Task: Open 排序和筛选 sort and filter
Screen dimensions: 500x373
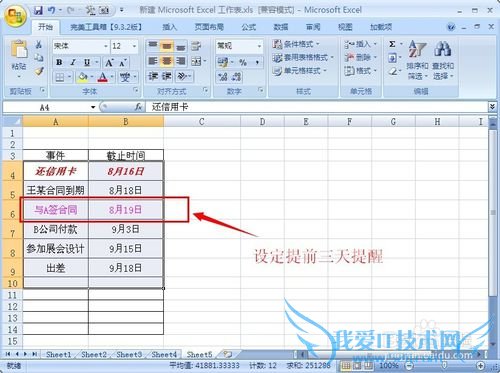Action: pyautogui.click(x=417, y=60)
